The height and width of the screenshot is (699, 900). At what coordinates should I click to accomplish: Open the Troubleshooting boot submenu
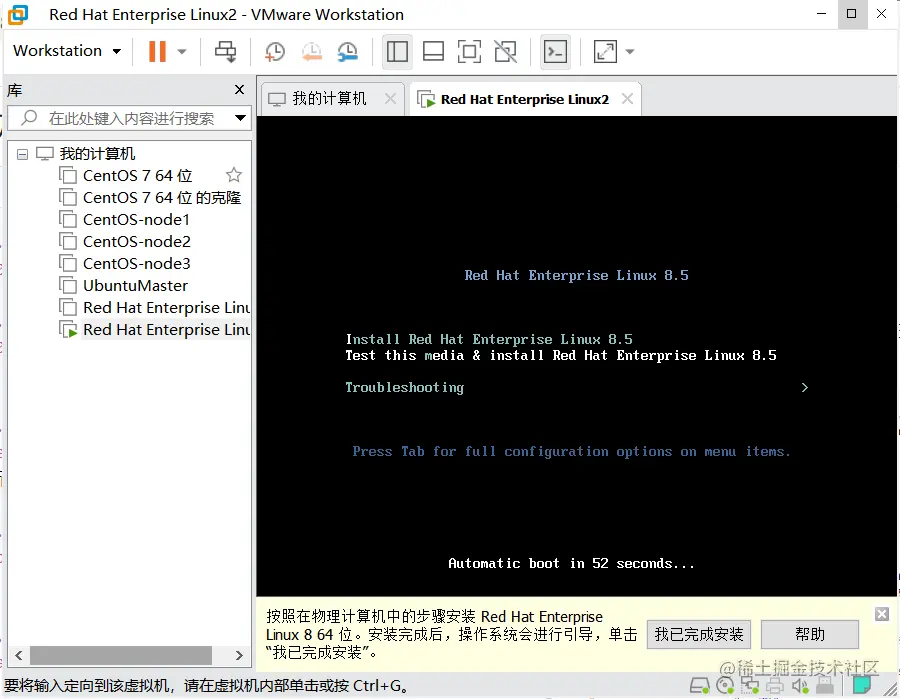click(405, 387)
